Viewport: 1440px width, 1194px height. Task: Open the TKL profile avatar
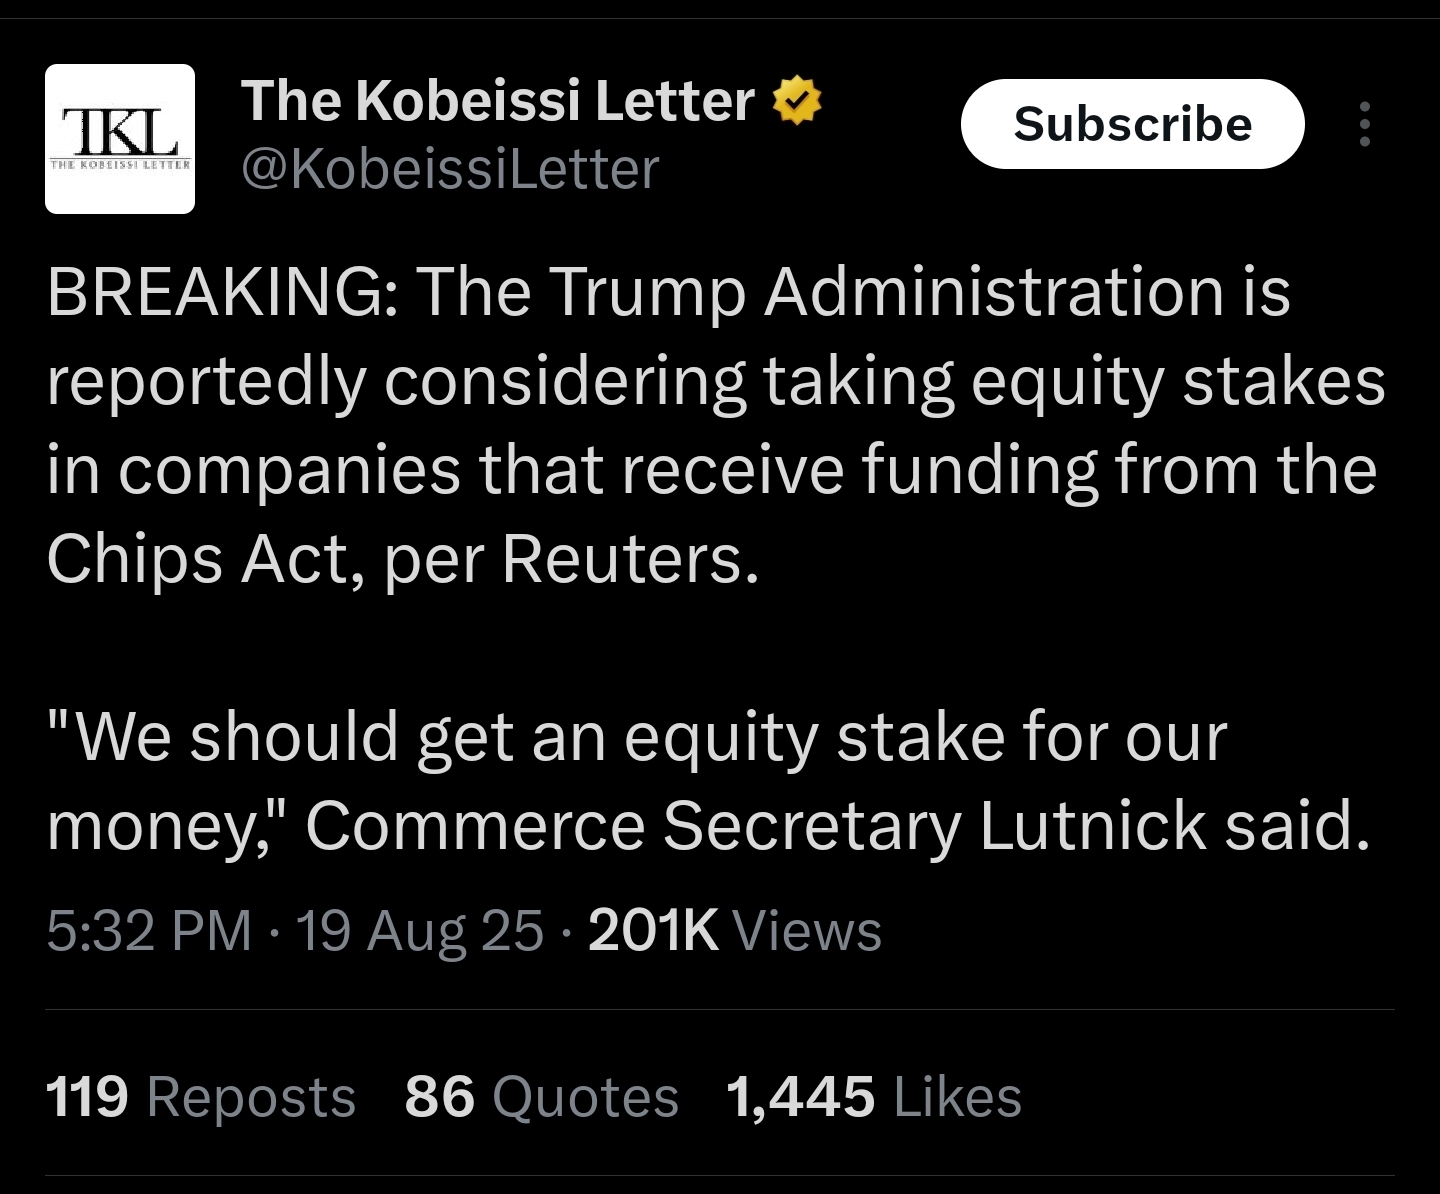pos(120,139)
